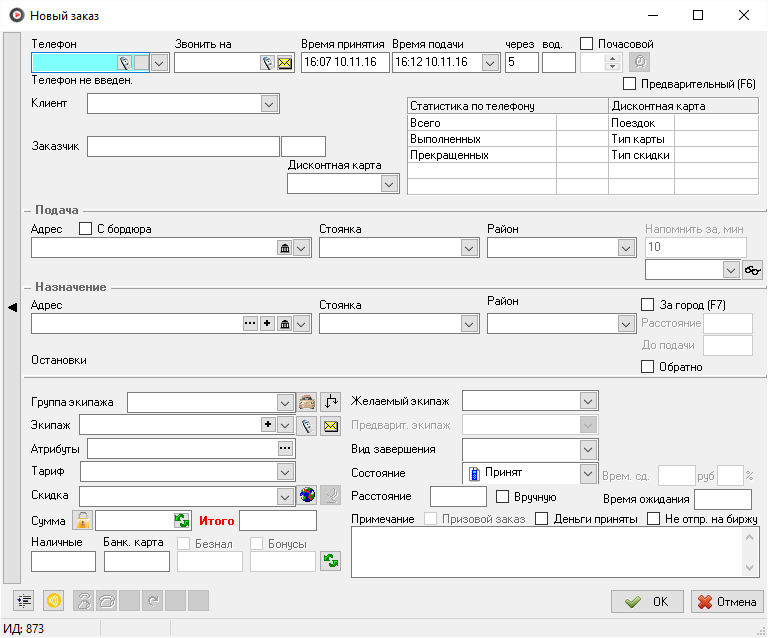The width and height of the screenshot is (768, 638).
Task: Collapse side panel with left black arrow
Action: pyautogui.click(x=12, y=307)
